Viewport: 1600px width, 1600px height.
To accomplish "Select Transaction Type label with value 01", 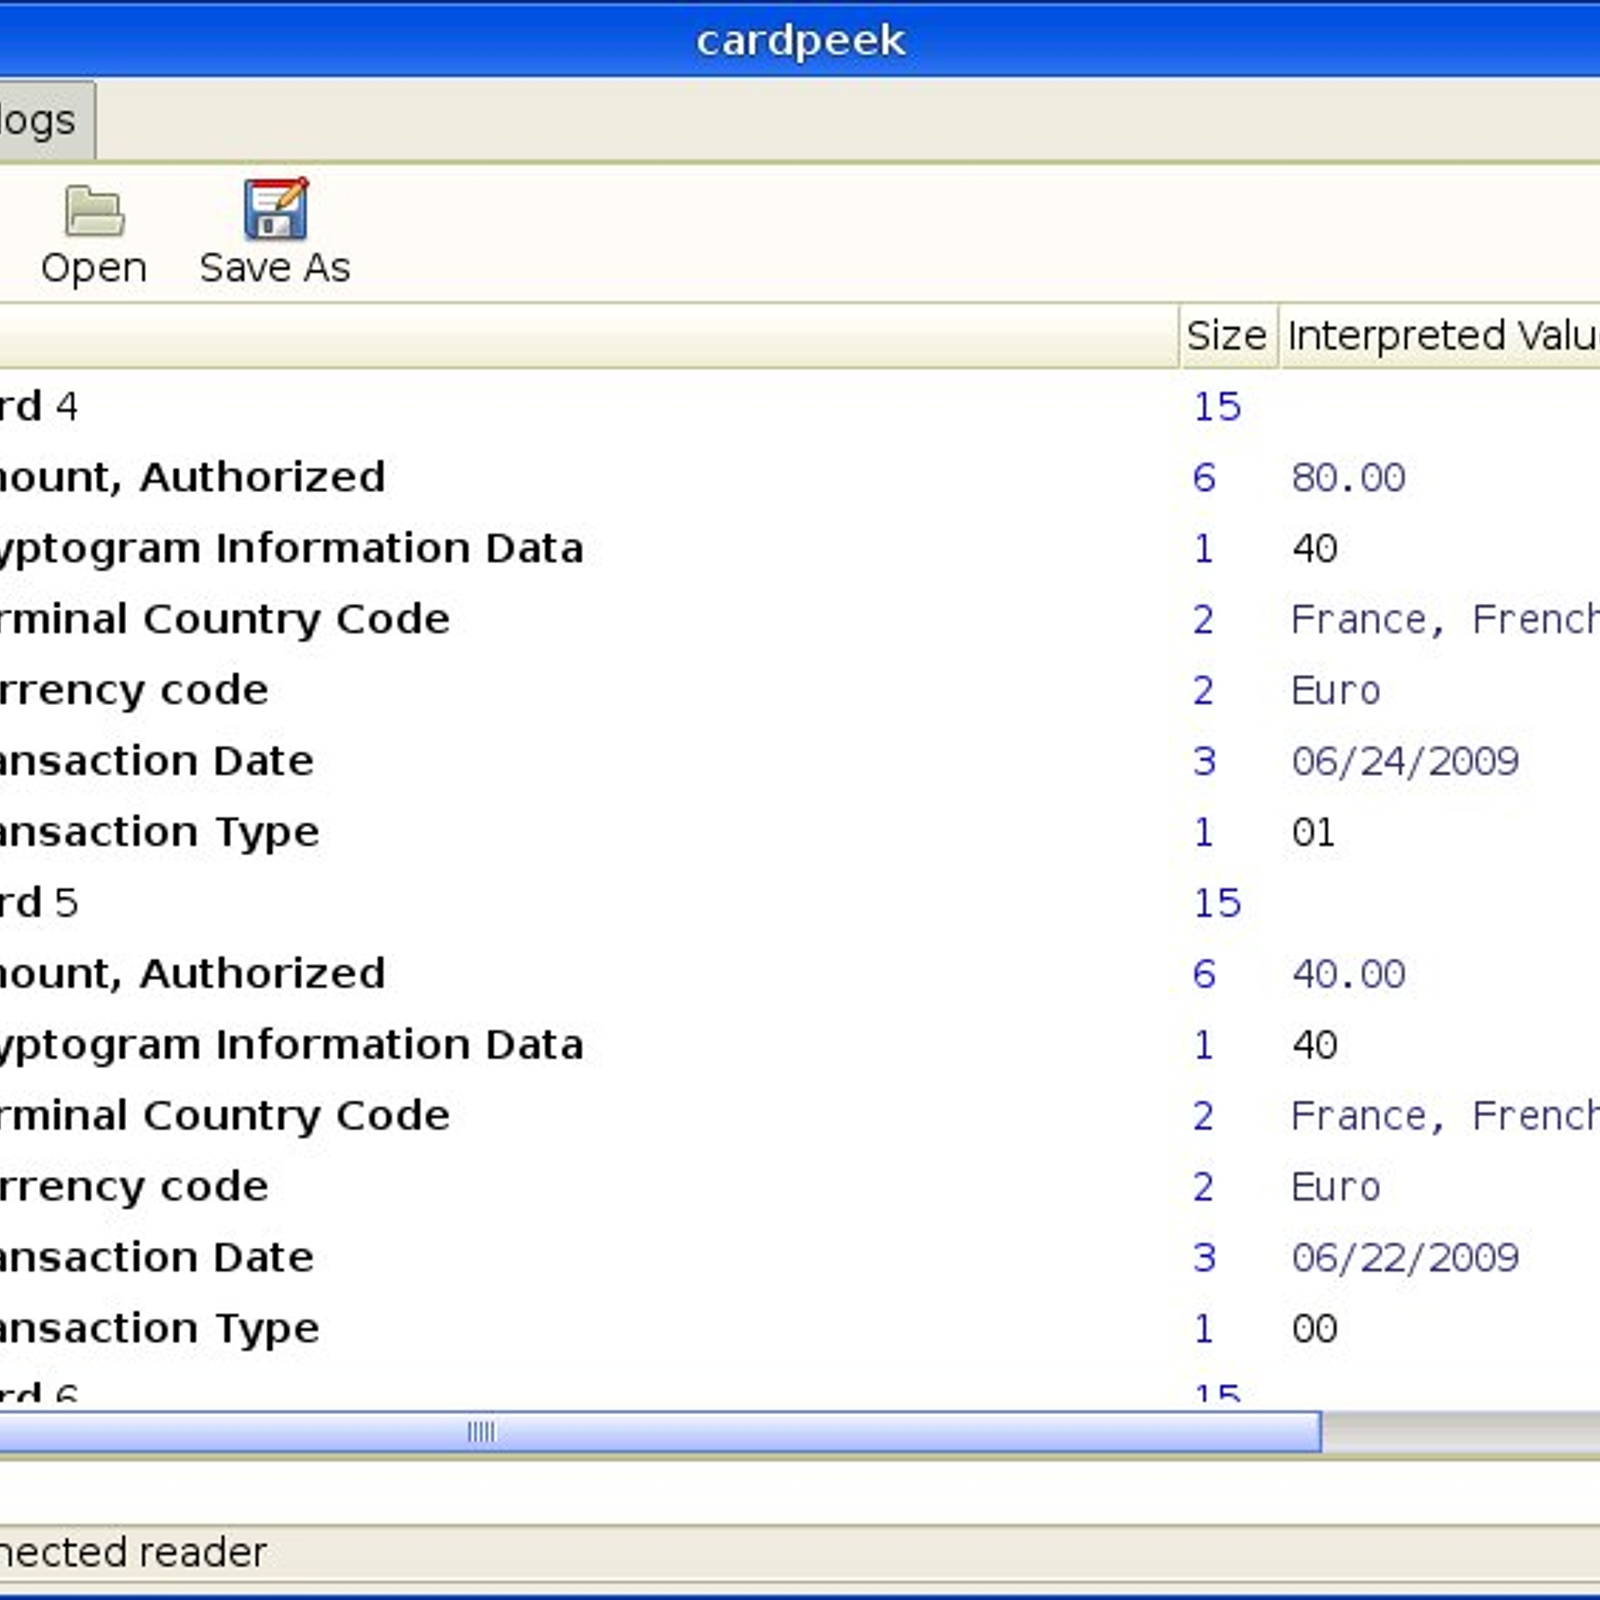I will [x=159, y=833].
